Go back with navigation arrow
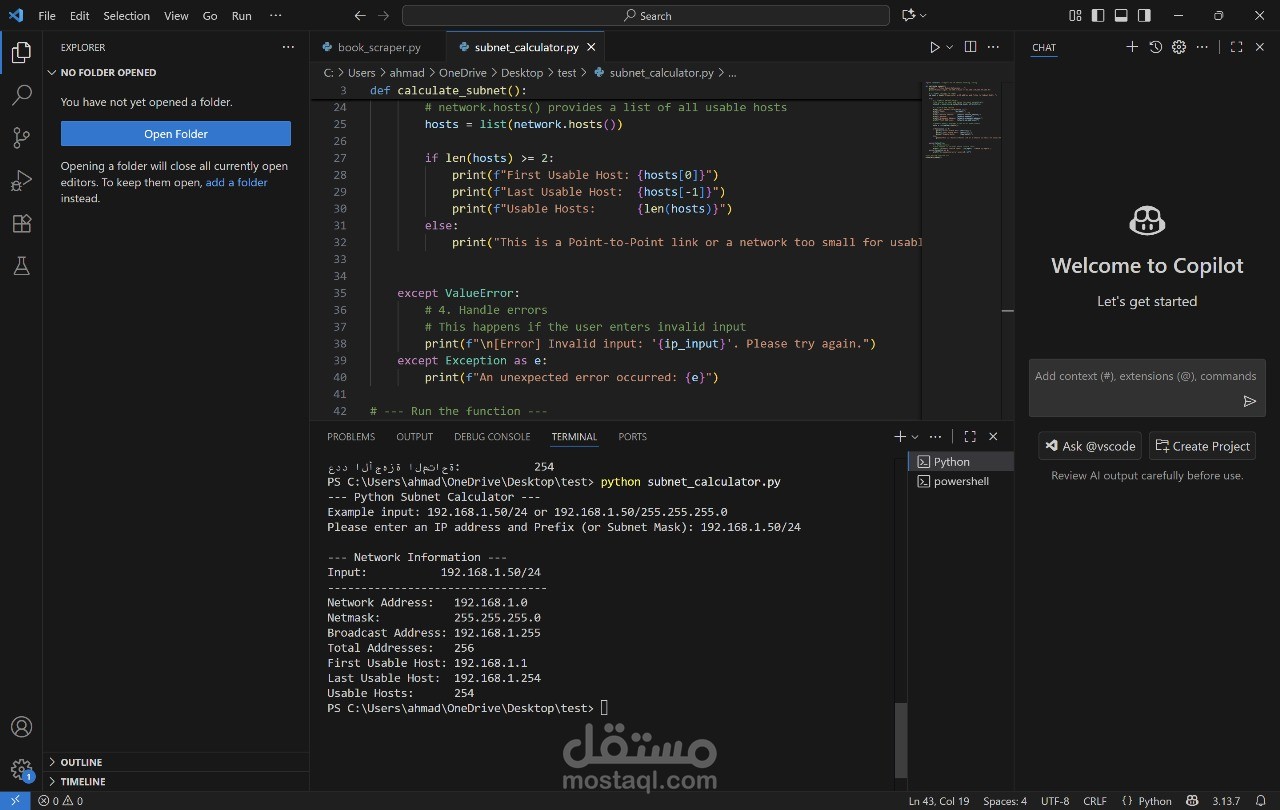The height and width of the screenshot is (810, 1280). coord(360,15)
